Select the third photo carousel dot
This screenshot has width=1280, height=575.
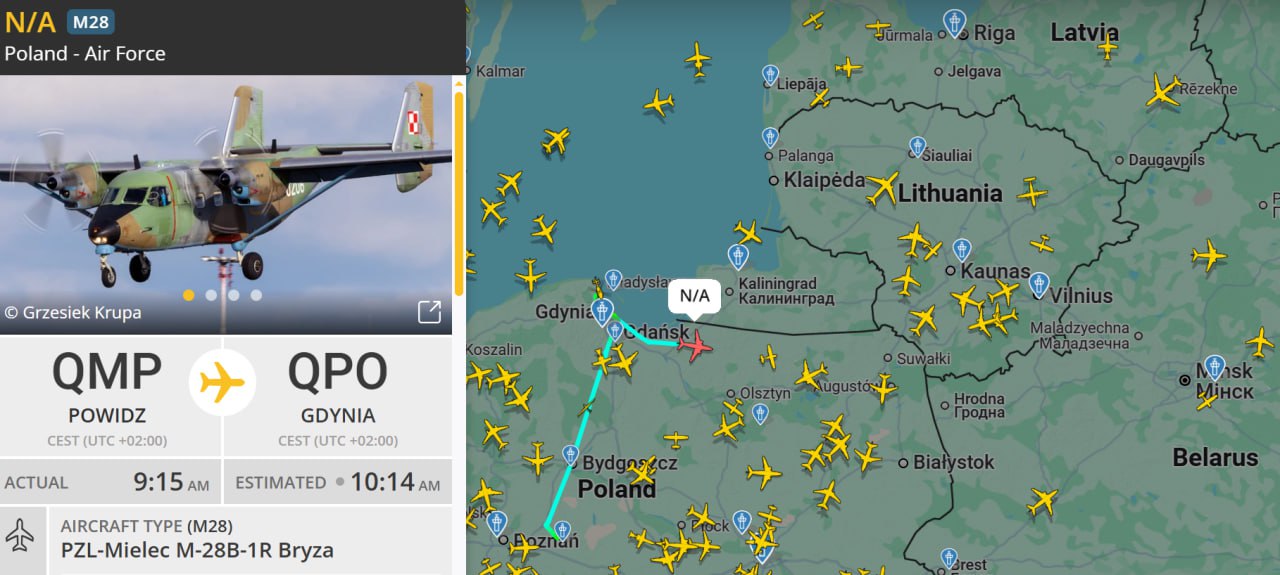pos(233,295)
